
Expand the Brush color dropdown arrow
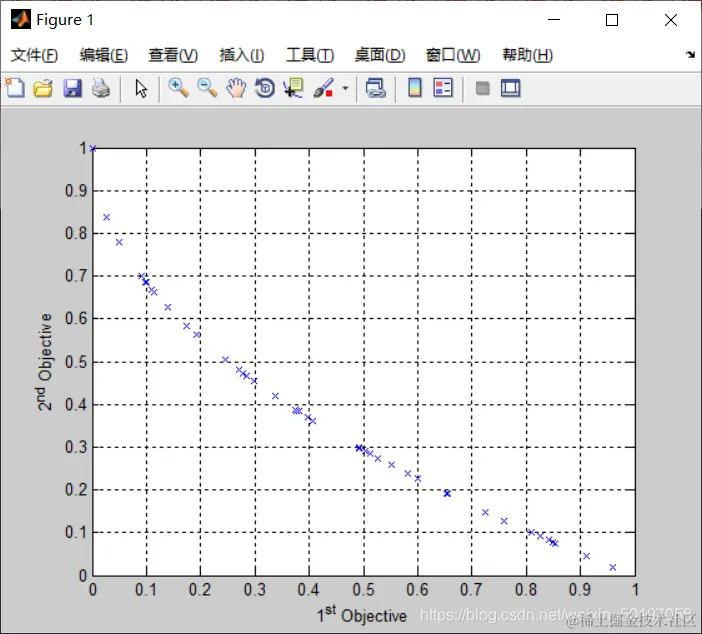(x=345, y=88)
